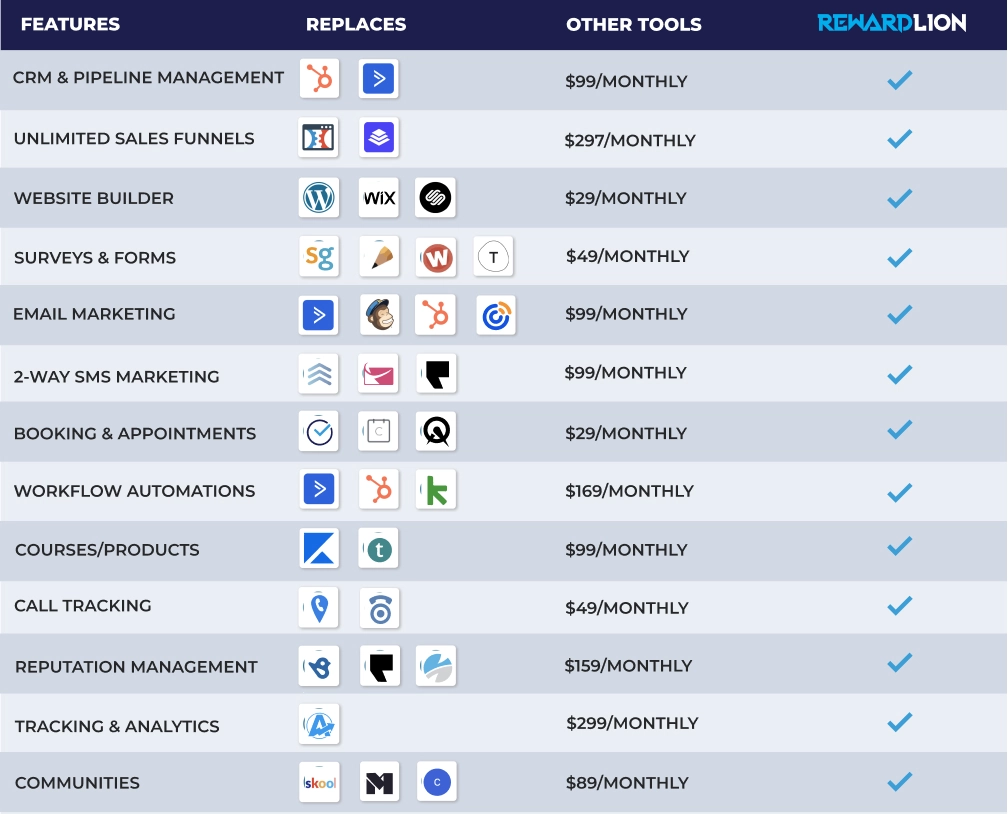Click the Replaces column header

coord(356,24)
